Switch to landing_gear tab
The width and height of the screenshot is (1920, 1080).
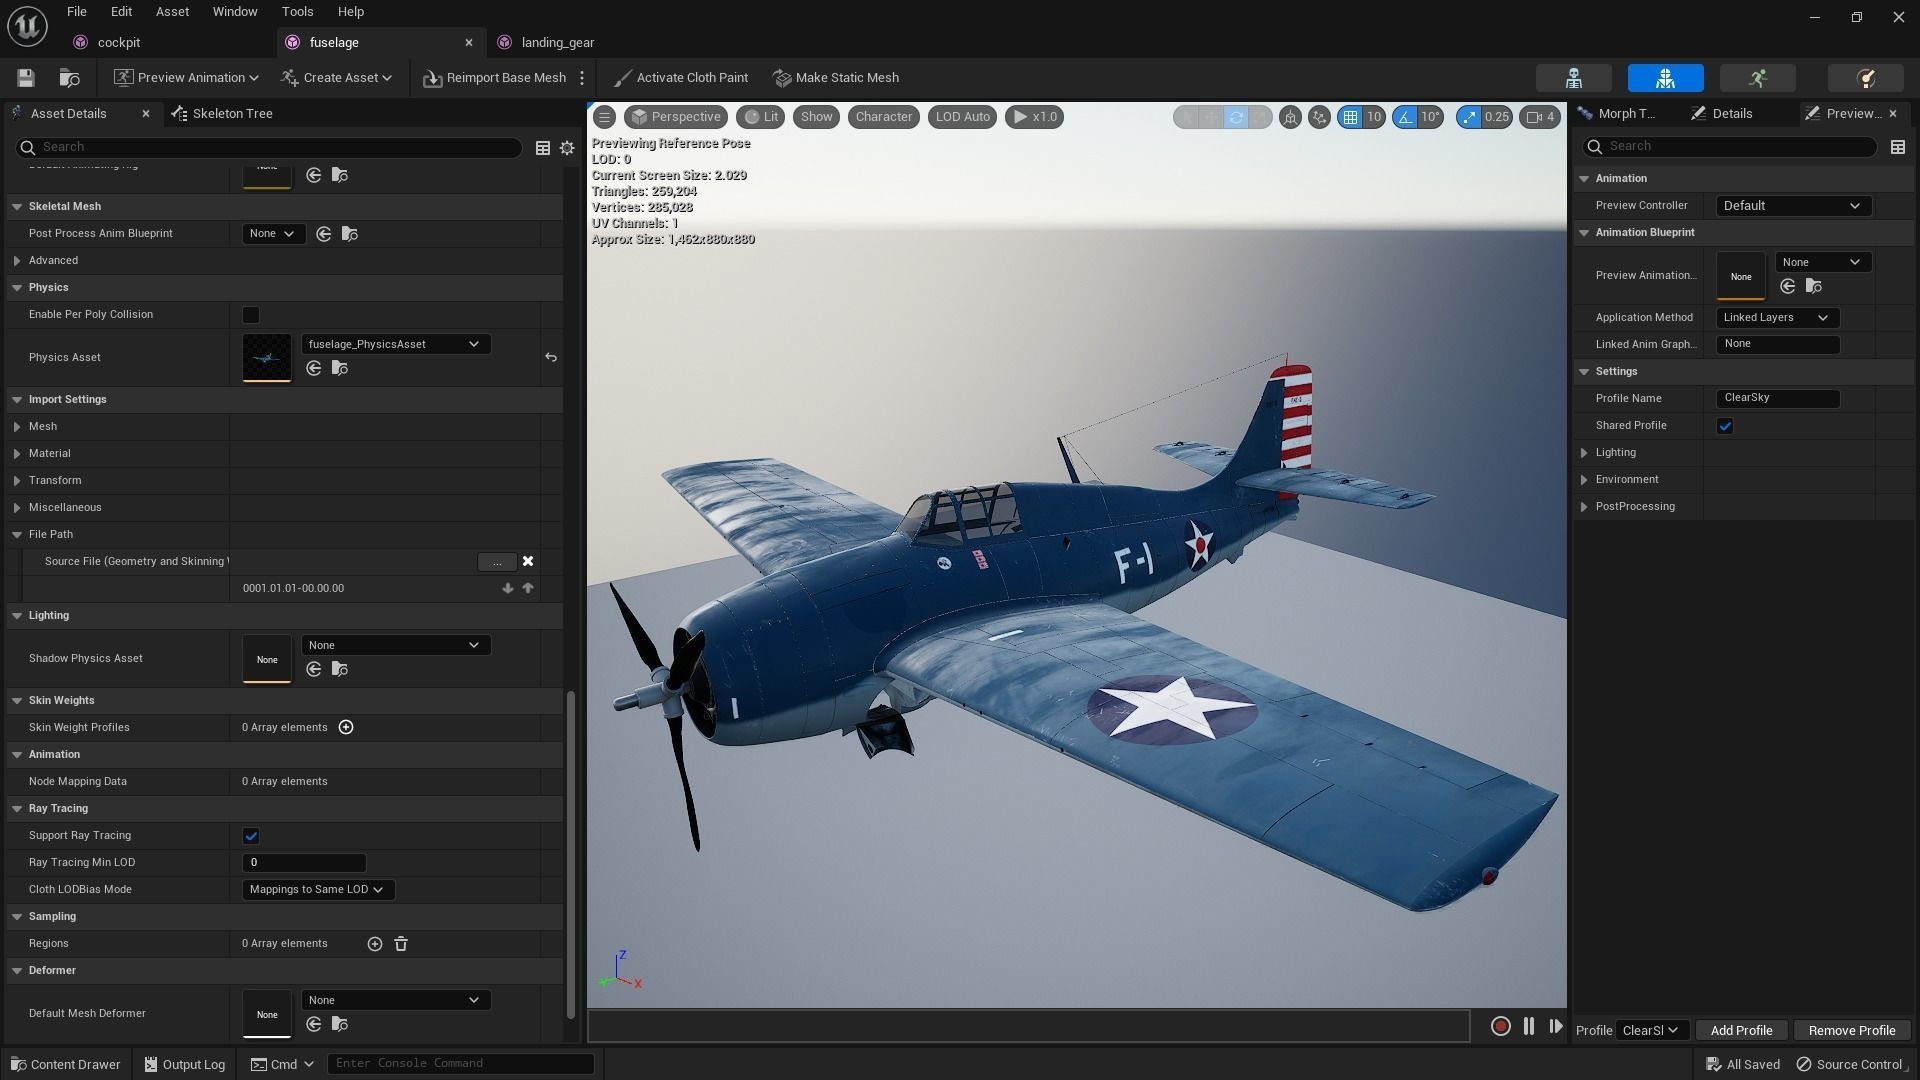tap(557, 42)
